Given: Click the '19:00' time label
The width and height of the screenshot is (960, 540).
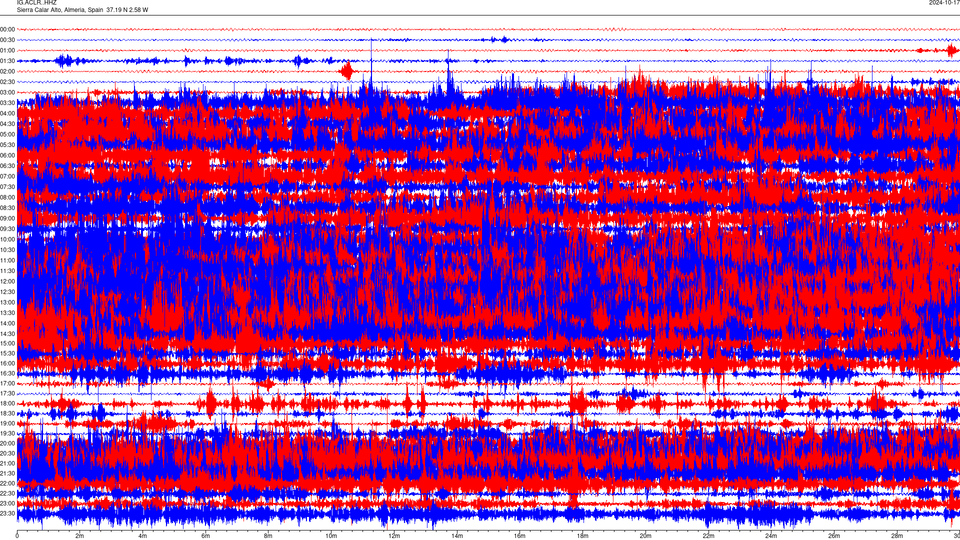Looking at the screenshot, I should coord(8,423).
